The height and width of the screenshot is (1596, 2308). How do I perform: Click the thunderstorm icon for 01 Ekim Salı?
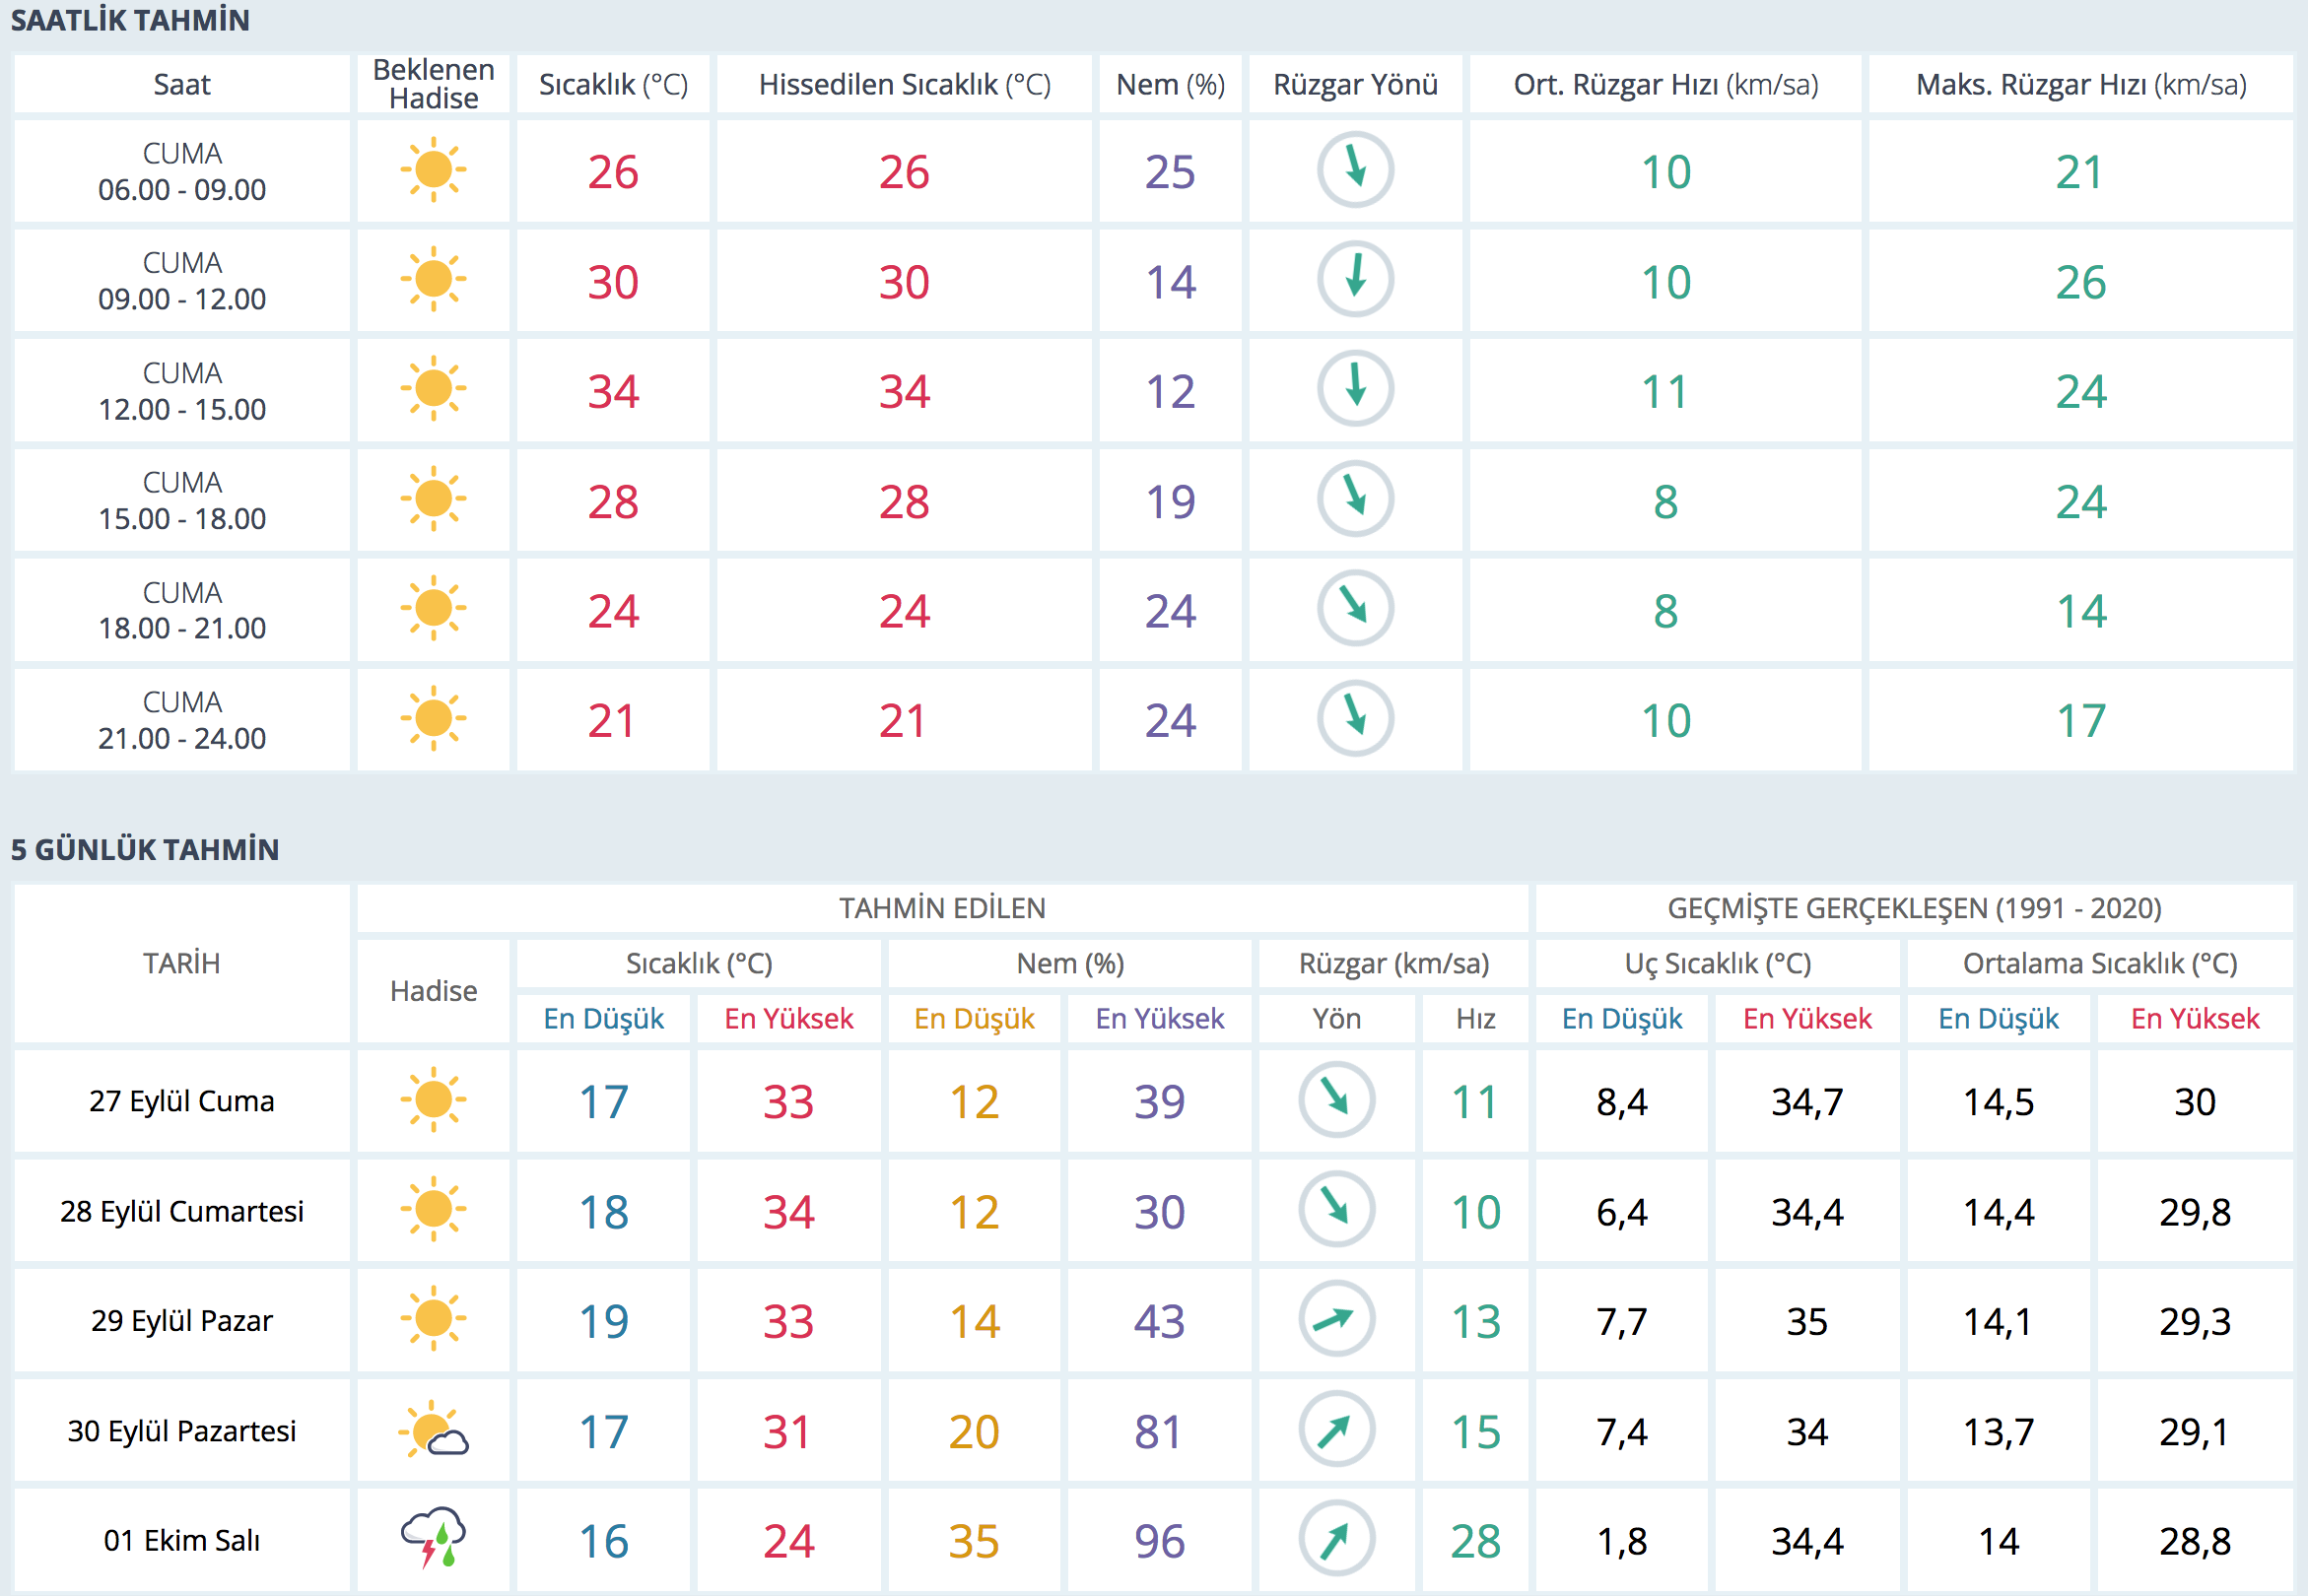pyautogui.click(x=433, y=1539)
